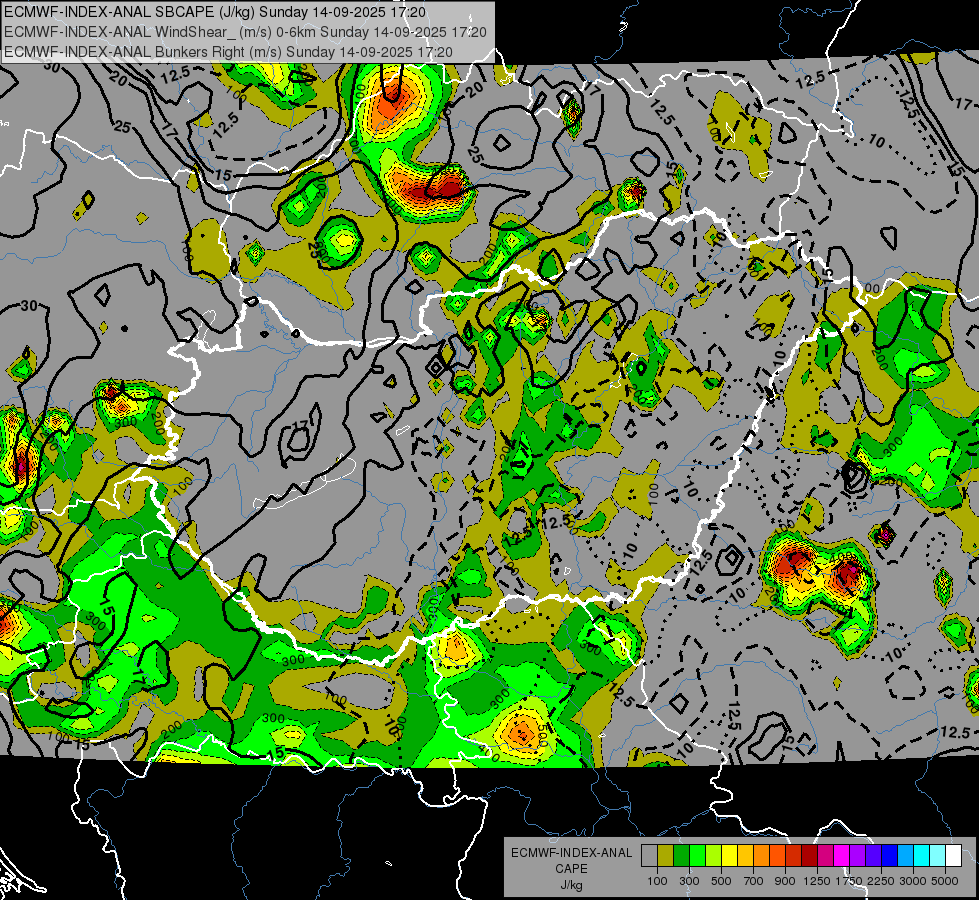Click the legend value 500
The image size is (979, 900).
pyautogui.click(x=721, y=881)
